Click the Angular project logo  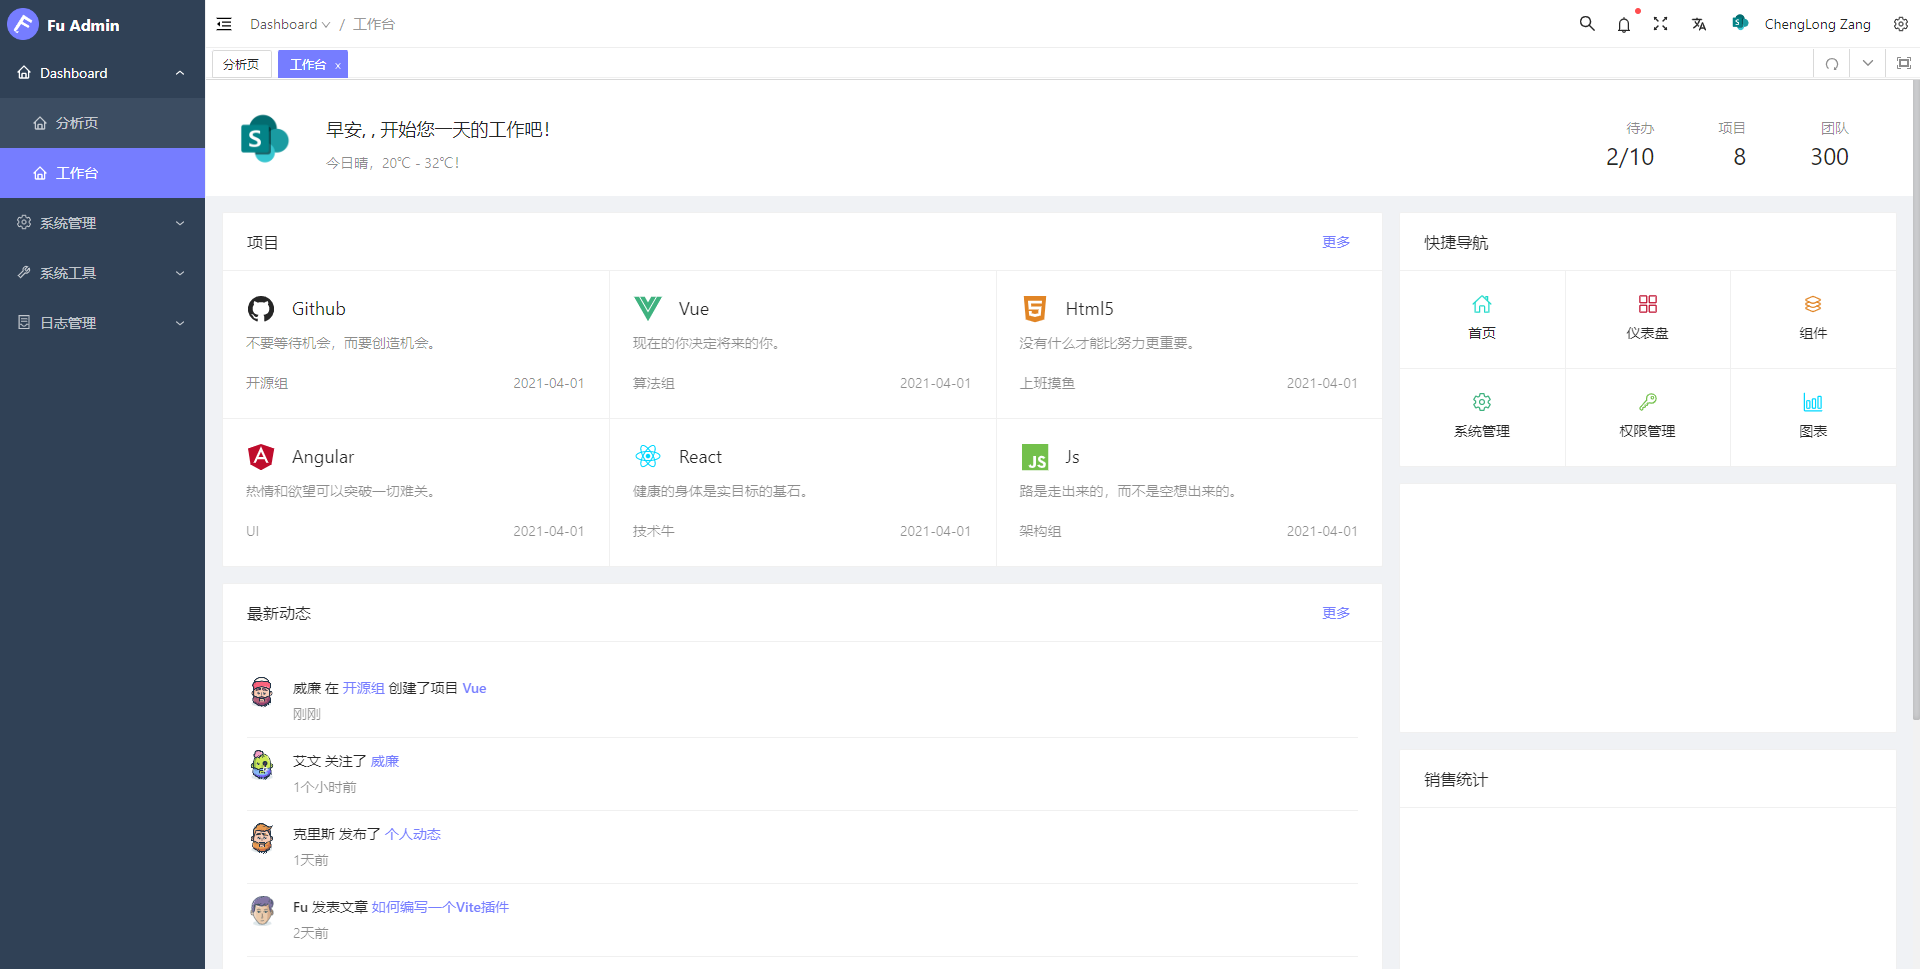261,457
